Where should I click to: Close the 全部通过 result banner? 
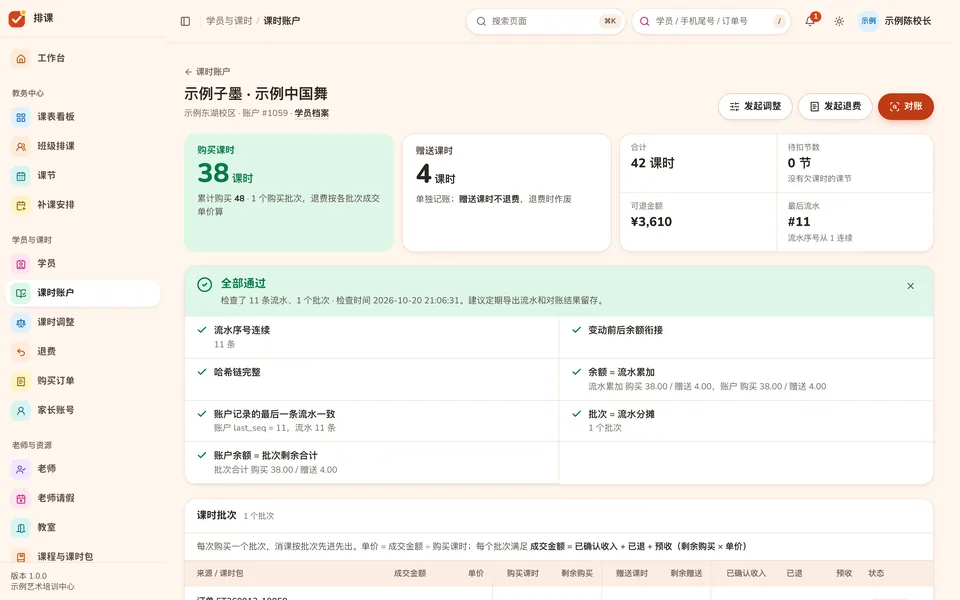(910, 286)
